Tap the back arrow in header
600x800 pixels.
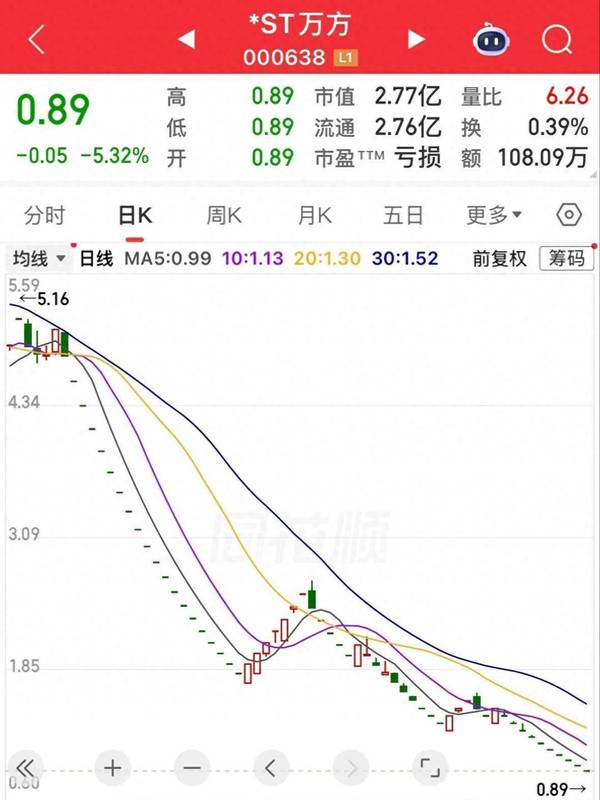[x=37, y=39]
